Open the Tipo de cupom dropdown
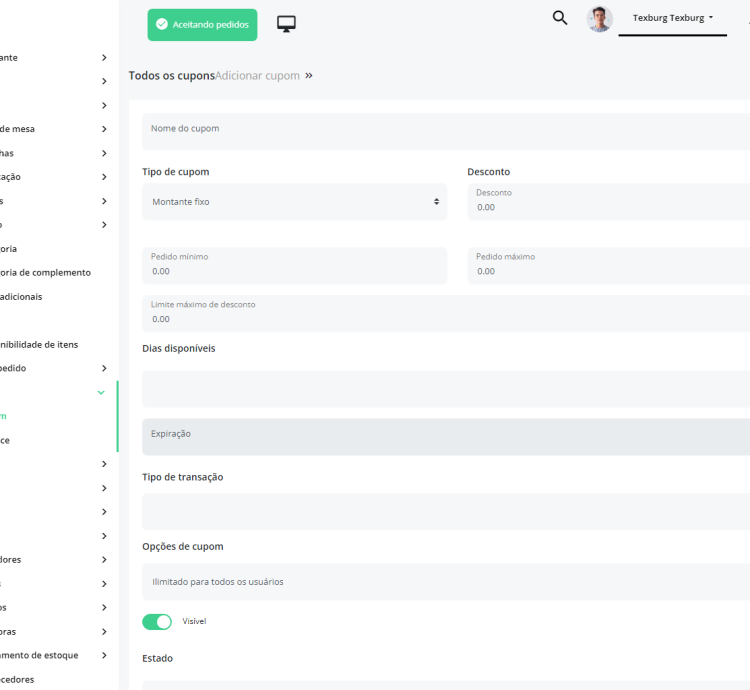 (294, 202)
